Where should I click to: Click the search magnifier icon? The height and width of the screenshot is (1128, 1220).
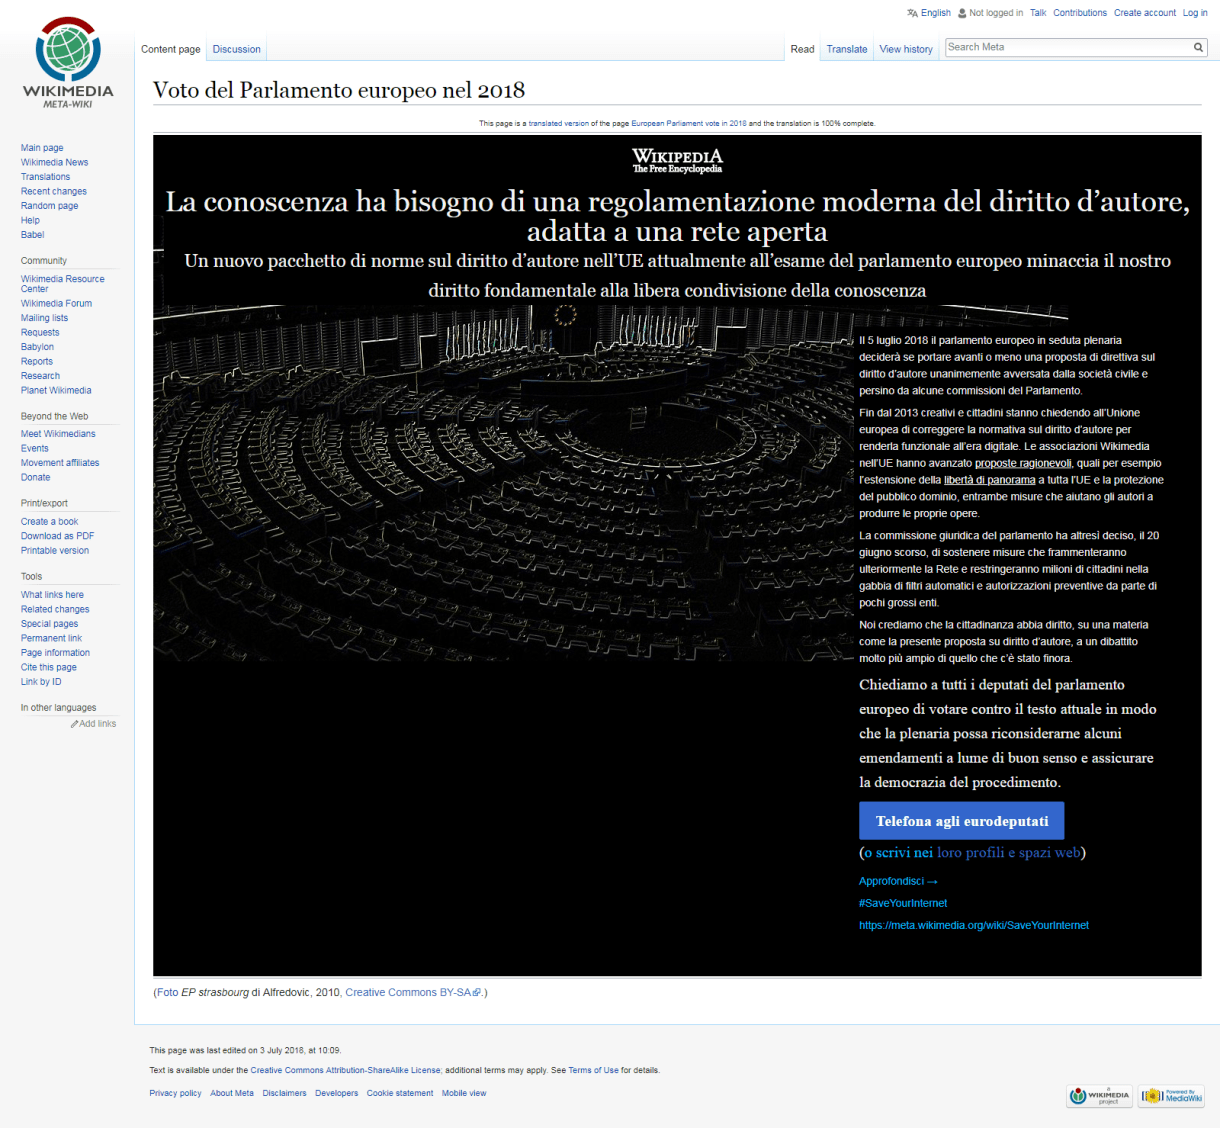(1198, 47)
